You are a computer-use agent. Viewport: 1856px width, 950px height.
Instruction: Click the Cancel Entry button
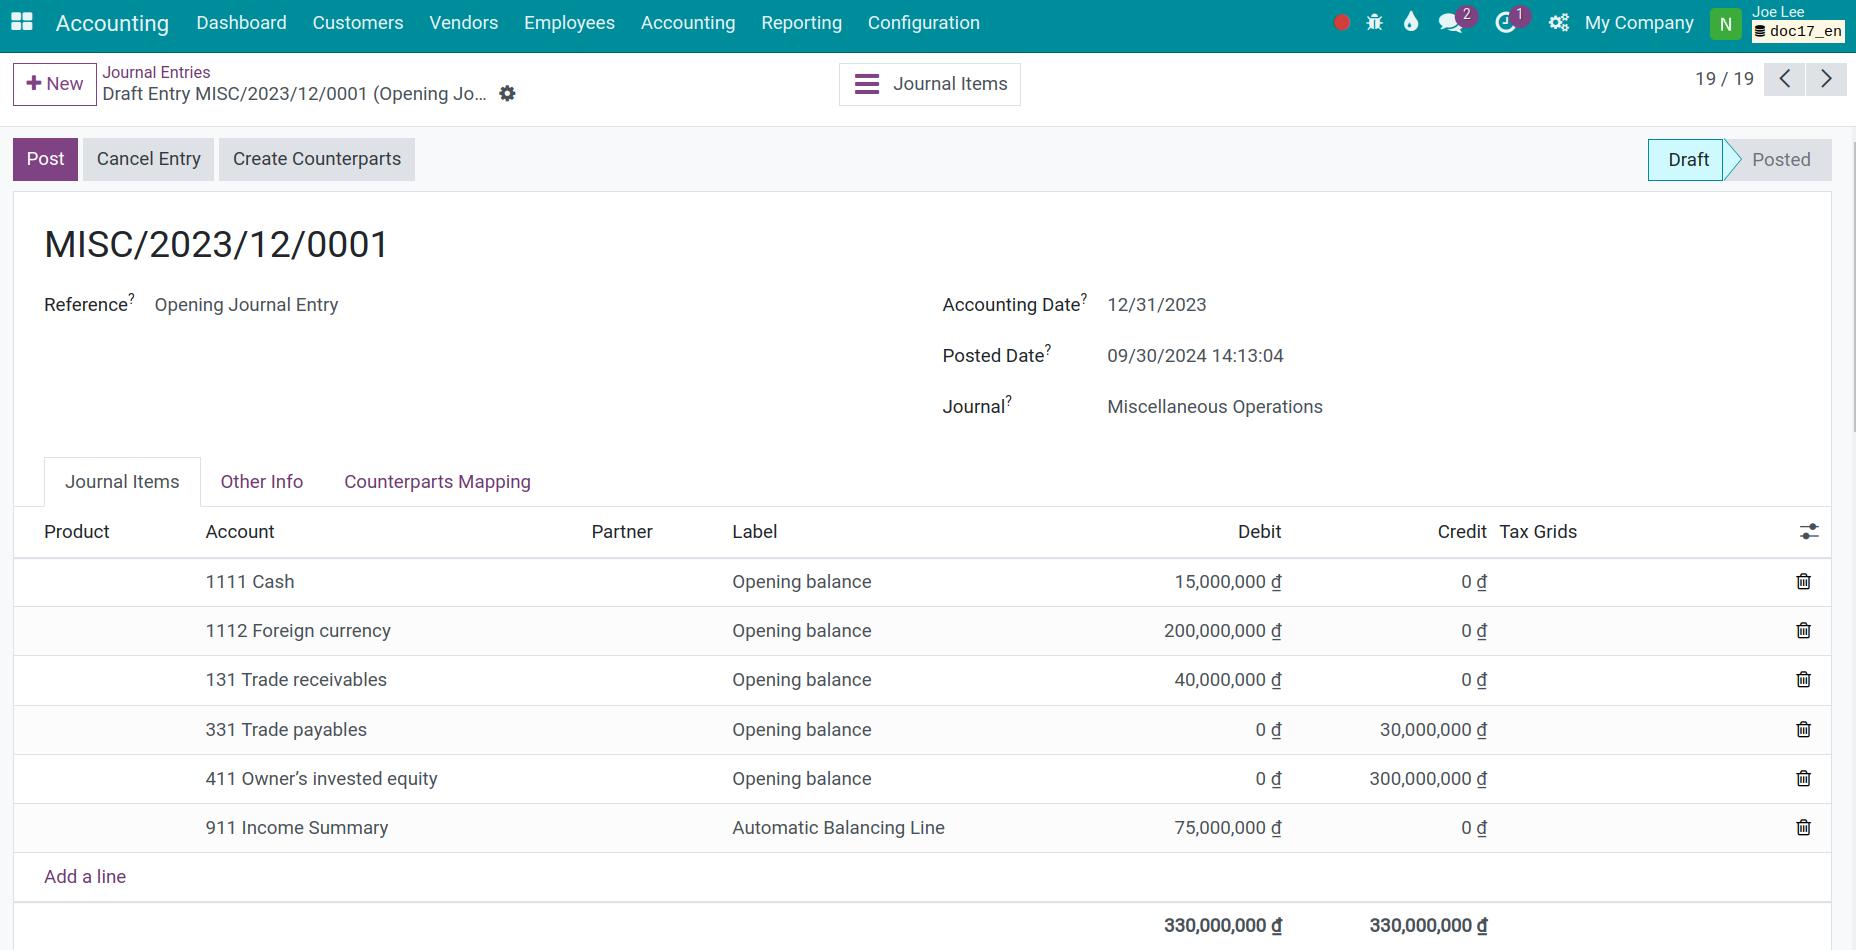(x=148, y=159)
